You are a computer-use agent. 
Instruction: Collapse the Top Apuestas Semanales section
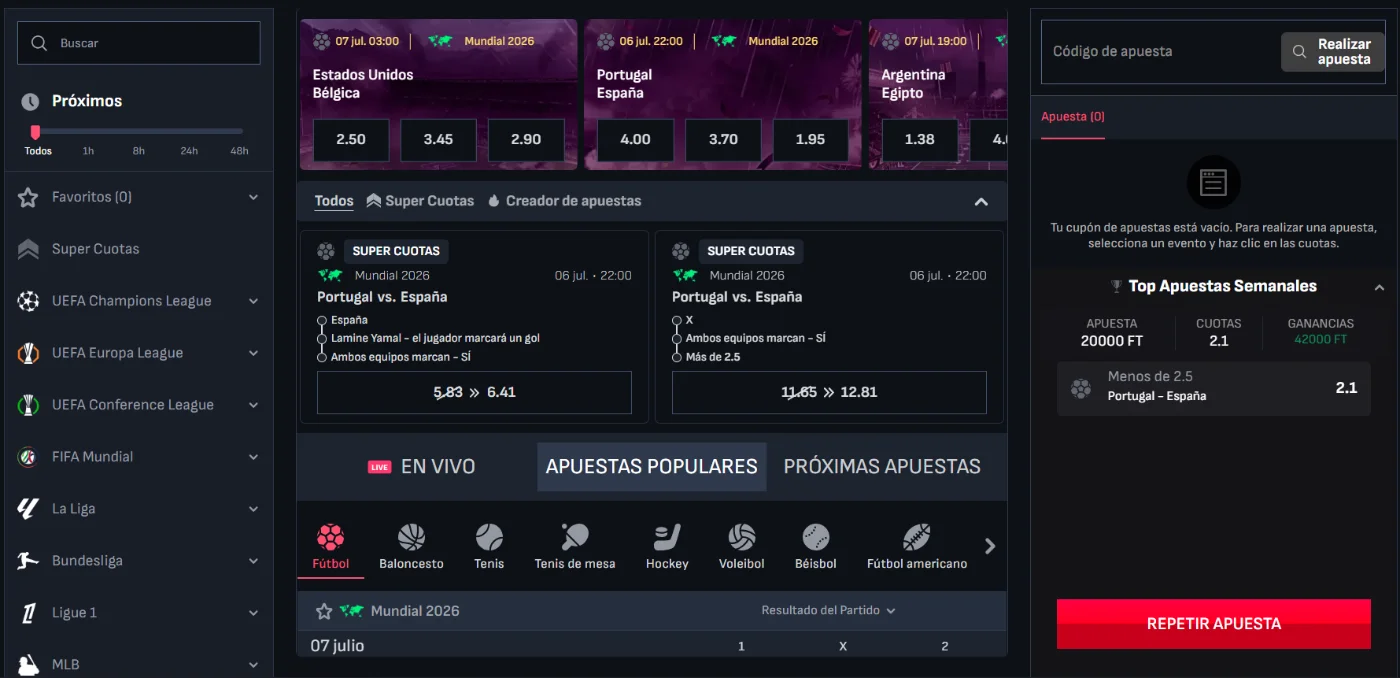click(1380, 287)
